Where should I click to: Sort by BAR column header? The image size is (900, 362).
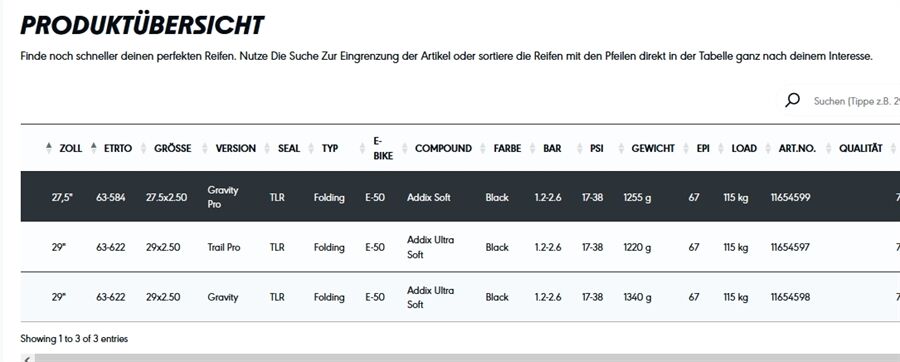tap(552, 148)
